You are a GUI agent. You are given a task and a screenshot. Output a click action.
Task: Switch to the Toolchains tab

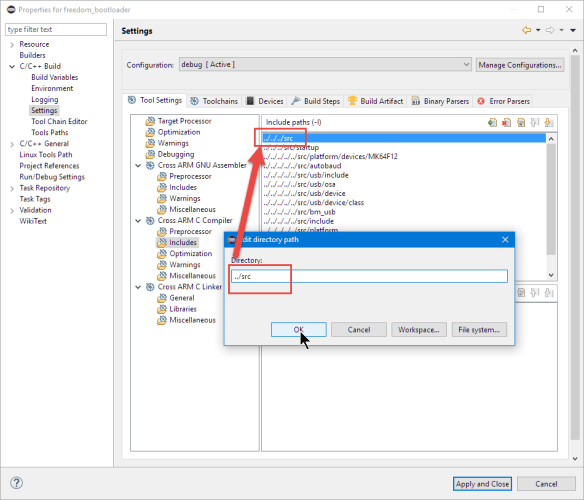pos(214,101)
